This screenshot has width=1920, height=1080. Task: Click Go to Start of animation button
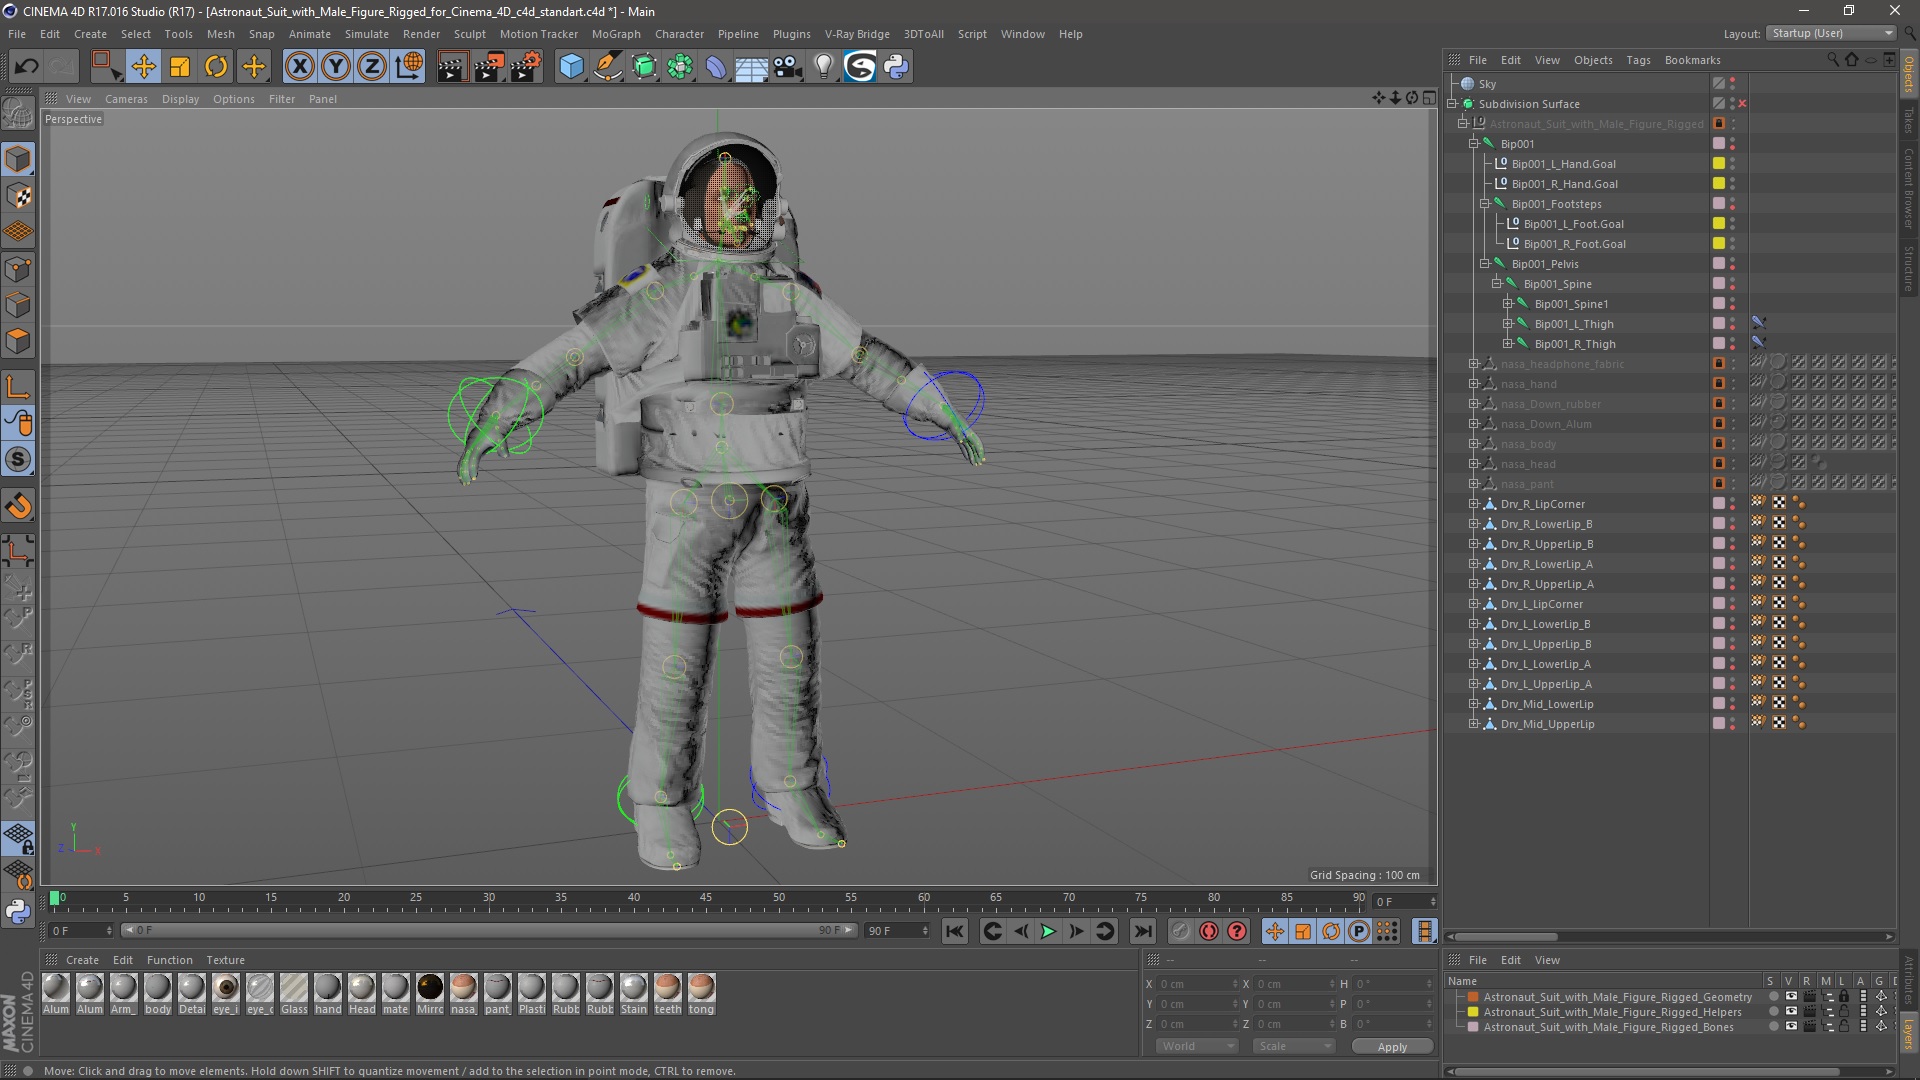point(955,931)
